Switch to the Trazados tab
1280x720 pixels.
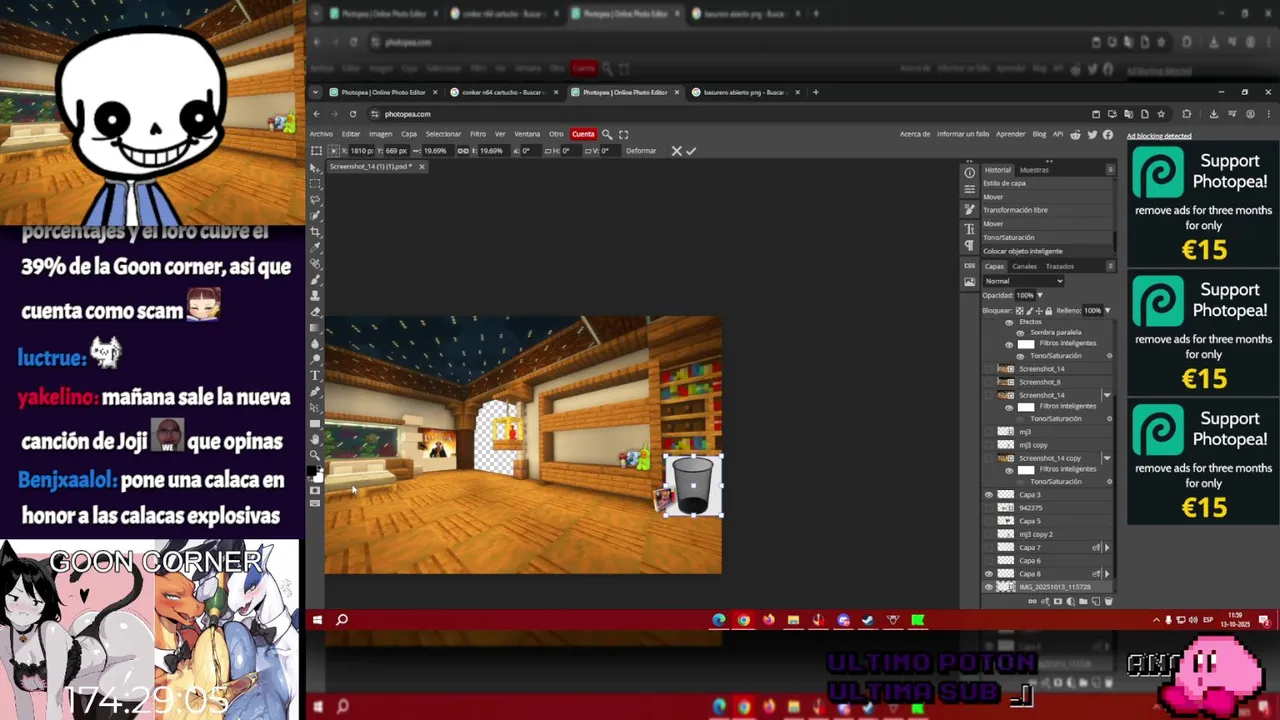pos(1060,266)
